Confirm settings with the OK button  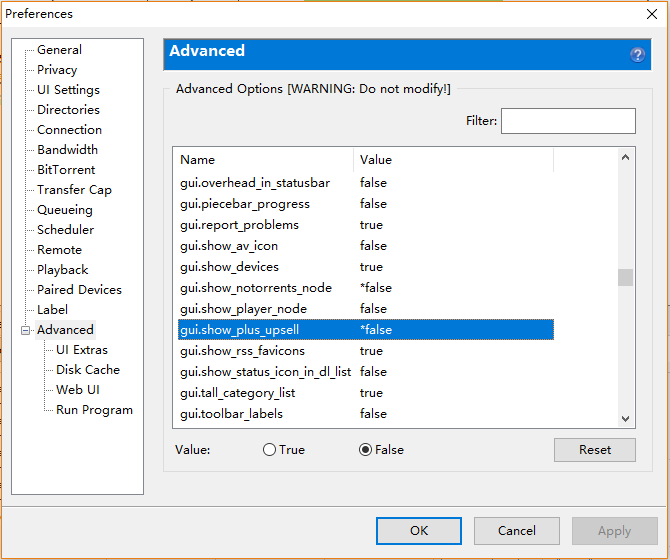[419, 531]
